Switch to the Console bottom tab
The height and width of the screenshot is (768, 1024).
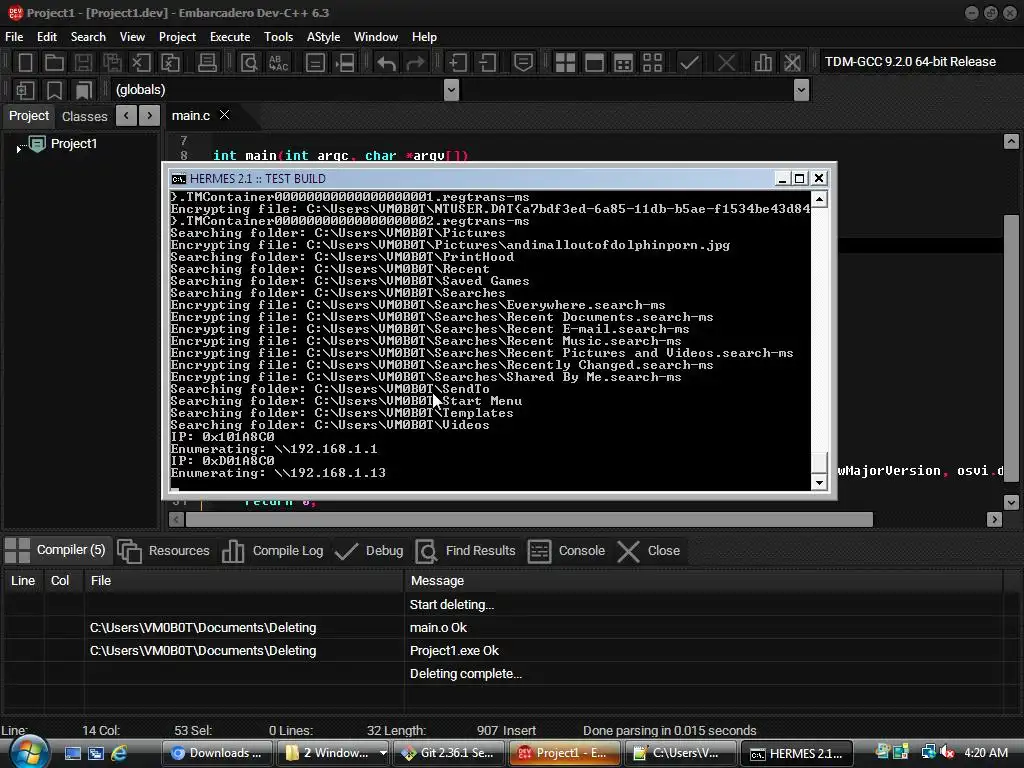566,551
